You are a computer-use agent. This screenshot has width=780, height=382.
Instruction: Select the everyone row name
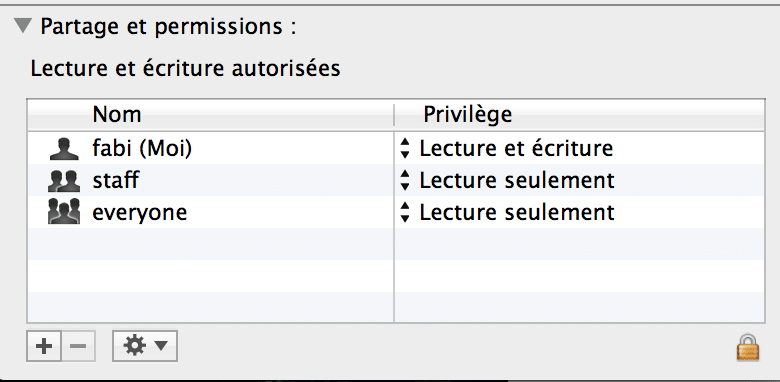point(140,213)
